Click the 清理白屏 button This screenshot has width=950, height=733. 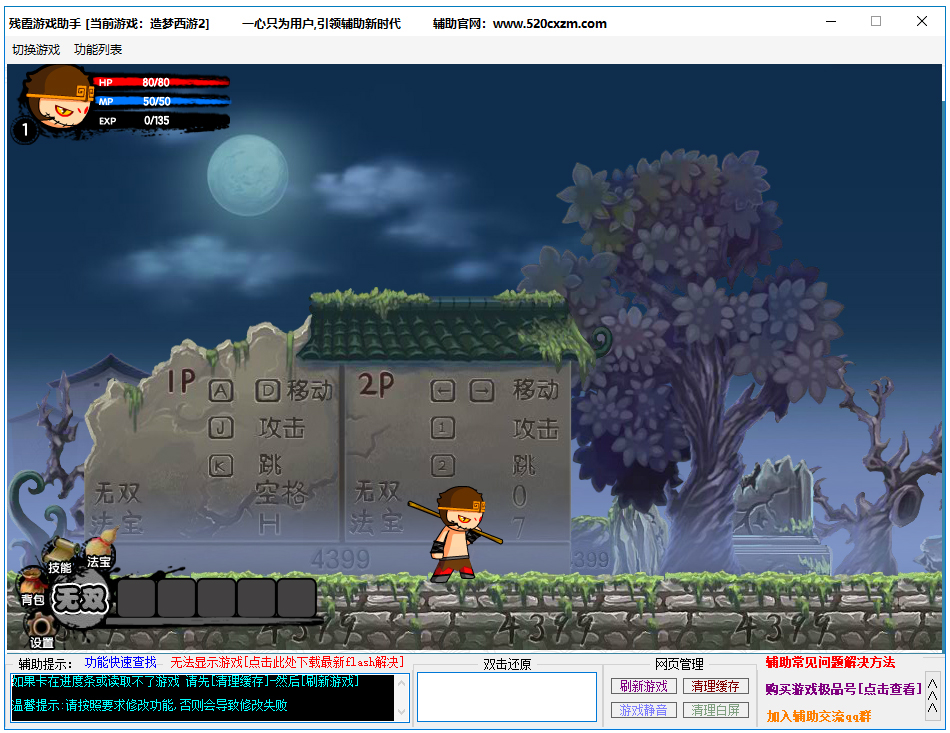(716, 710)
